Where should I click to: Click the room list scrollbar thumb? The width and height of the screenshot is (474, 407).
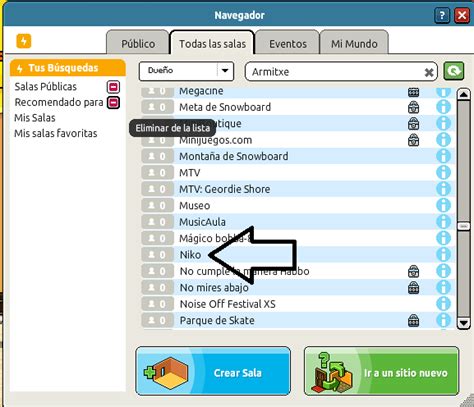[464, 226]
